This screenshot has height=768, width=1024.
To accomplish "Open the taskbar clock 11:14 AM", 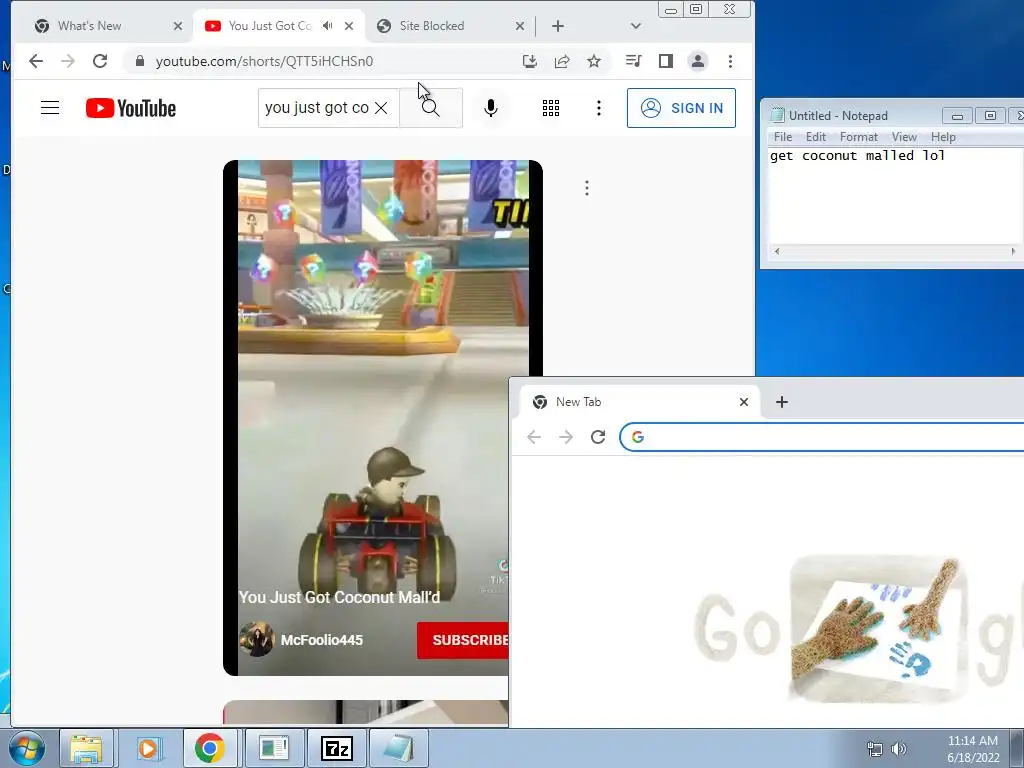I will click(x=972, y=748).
